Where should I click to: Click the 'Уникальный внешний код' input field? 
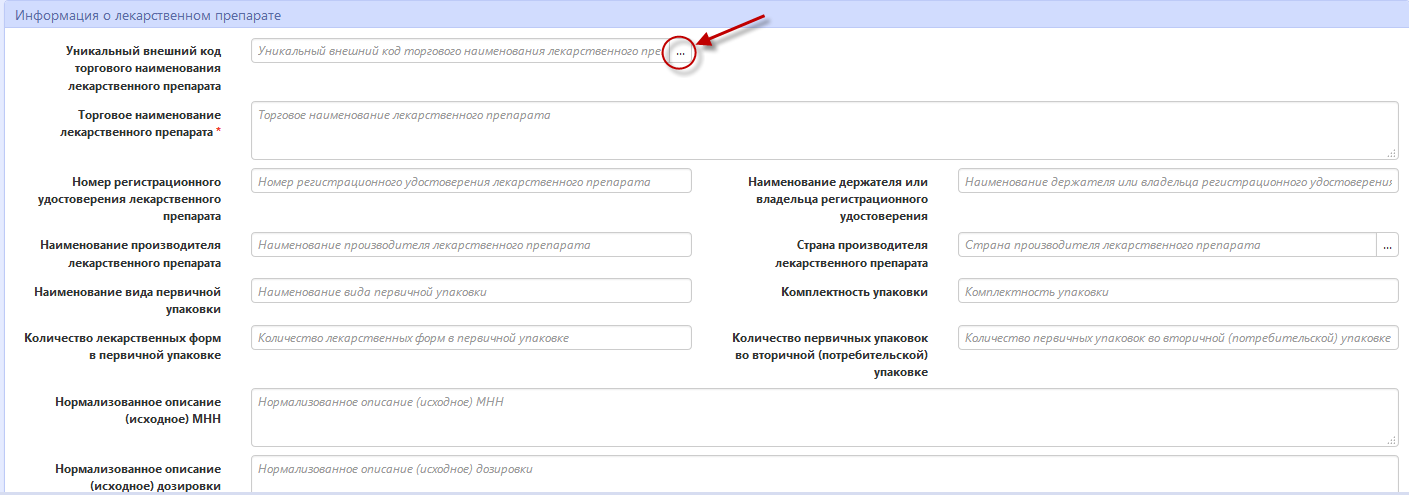pos(460,51)
